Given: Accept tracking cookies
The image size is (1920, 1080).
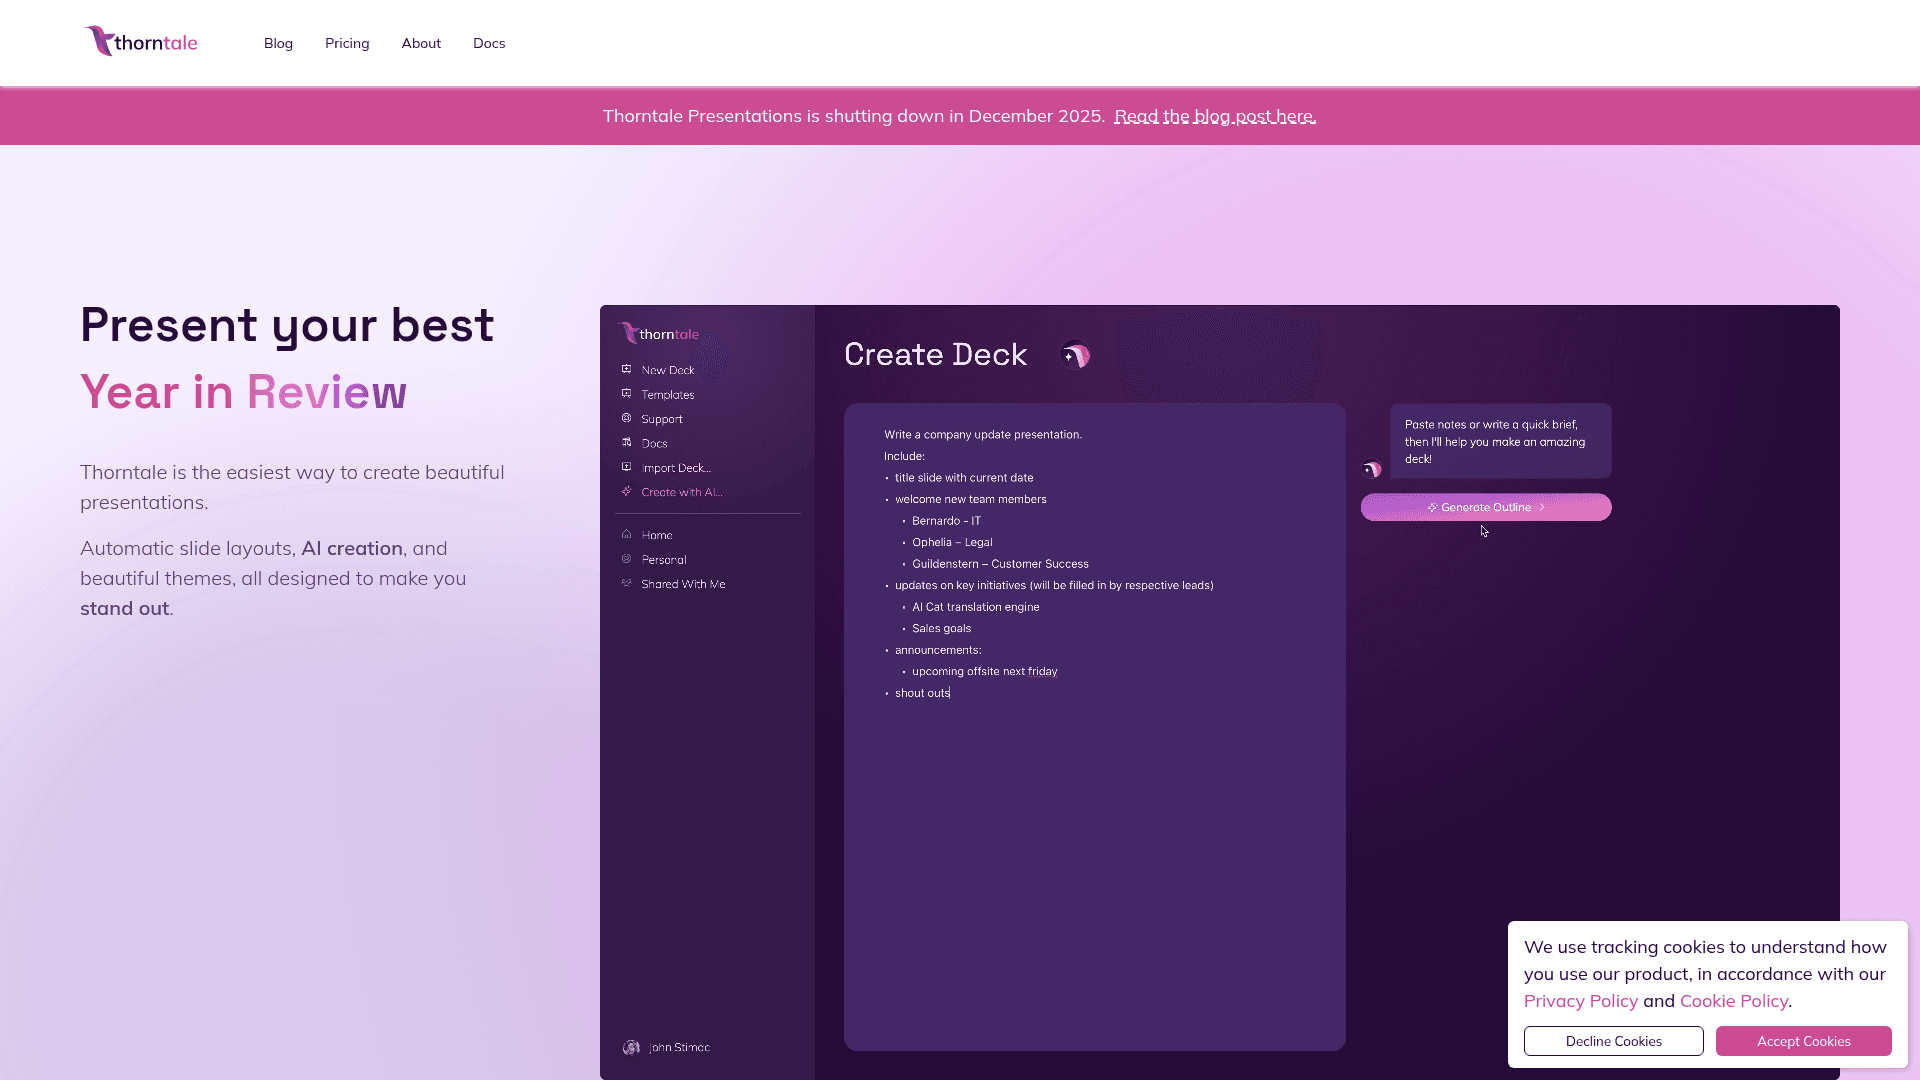Looking at the screenshot, I should click(1804, 1041).
